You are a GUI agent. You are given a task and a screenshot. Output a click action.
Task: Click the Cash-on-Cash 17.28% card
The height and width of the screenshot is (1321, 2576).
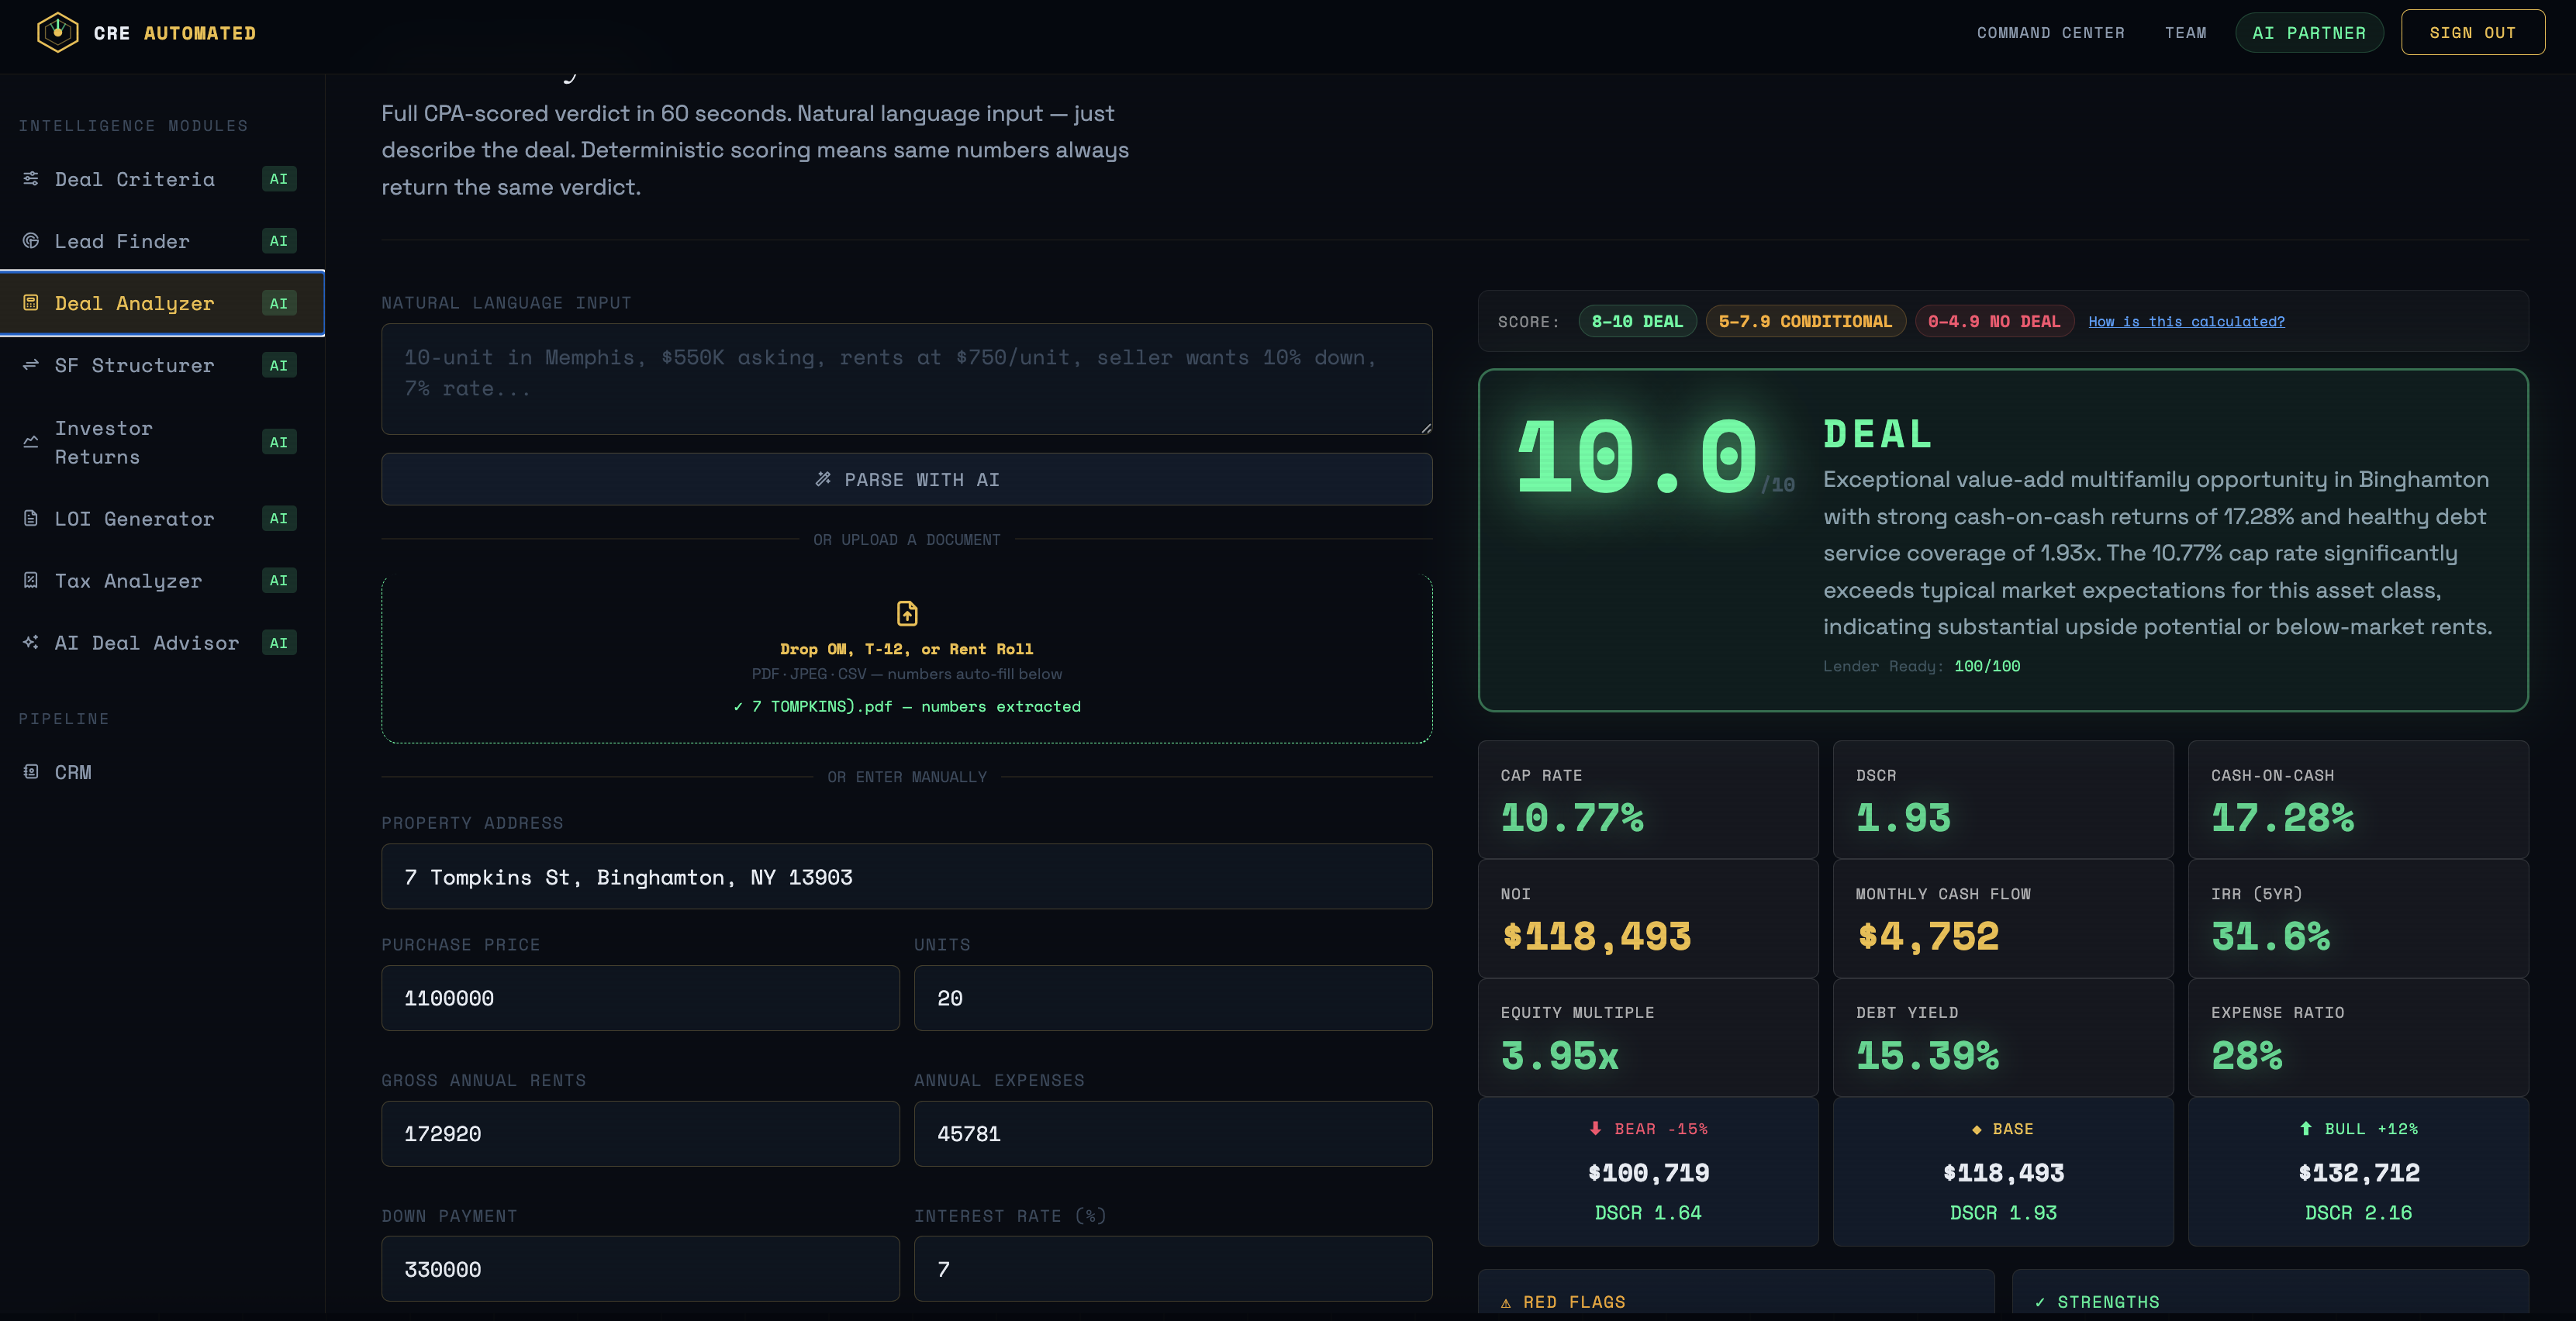pos(2358,799)
